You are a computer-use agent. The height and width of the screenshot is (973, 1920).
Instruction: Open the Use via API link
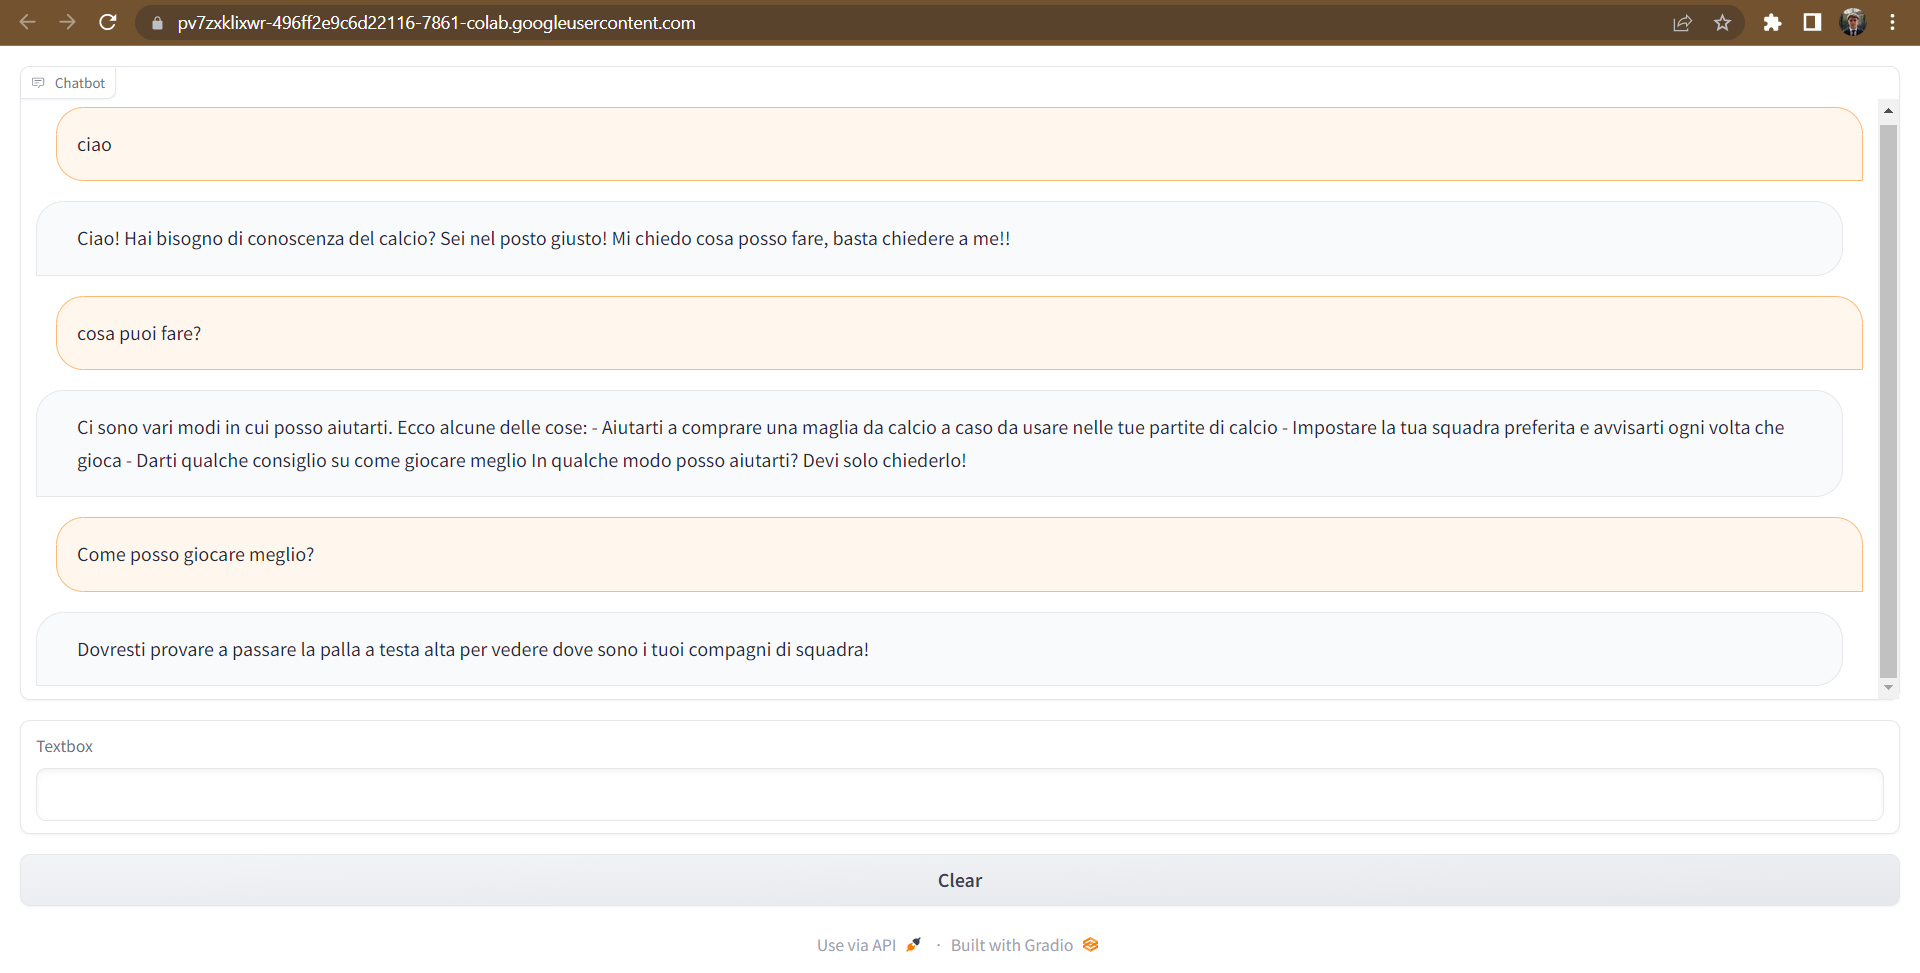click(855, 944)
